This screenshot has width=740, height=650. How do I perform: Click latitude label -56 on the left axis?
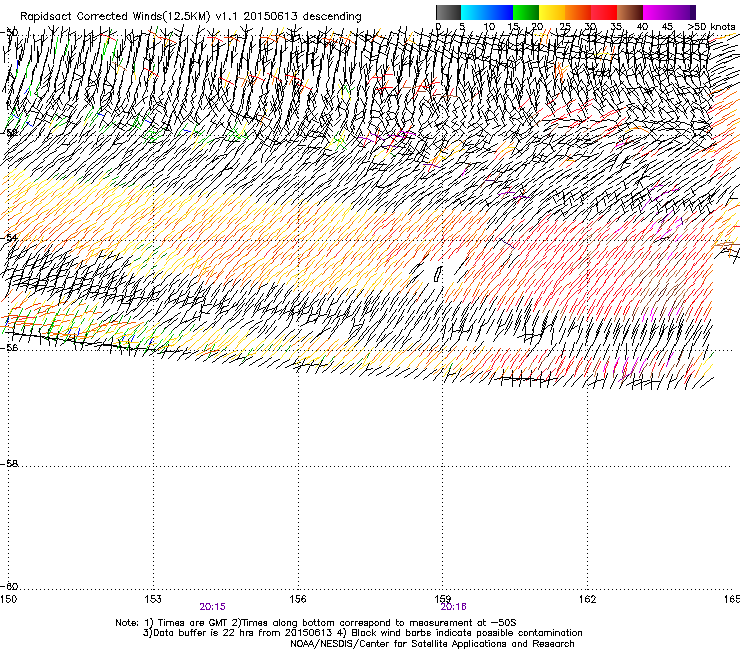tap(10, 348)
